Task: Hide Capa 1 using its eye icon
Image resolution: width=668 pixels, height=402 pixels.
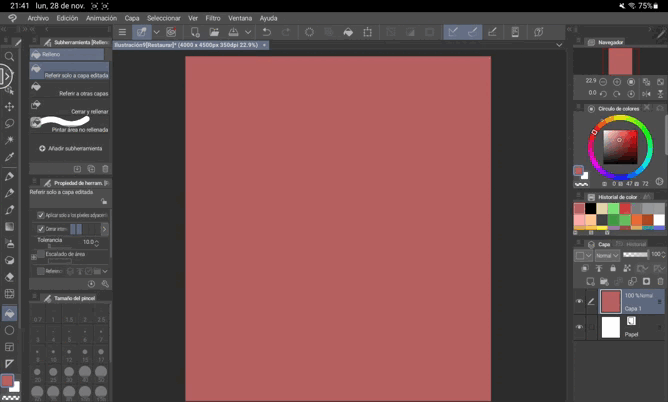Action: click(579, 301)
